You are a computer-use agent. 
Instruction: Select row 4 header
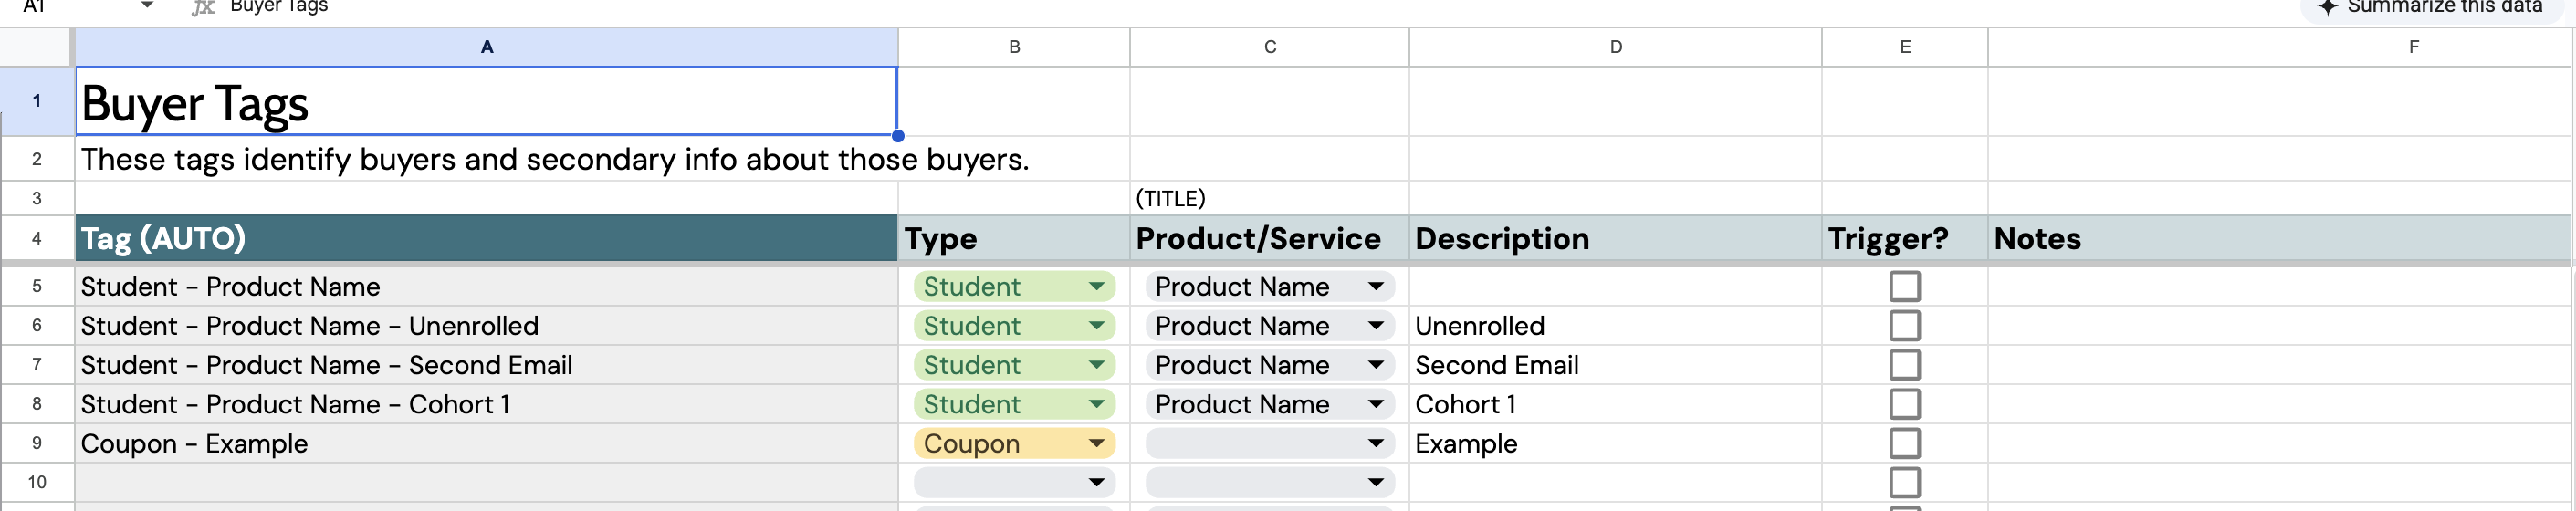pyautogui.click(x=37, y=238)
